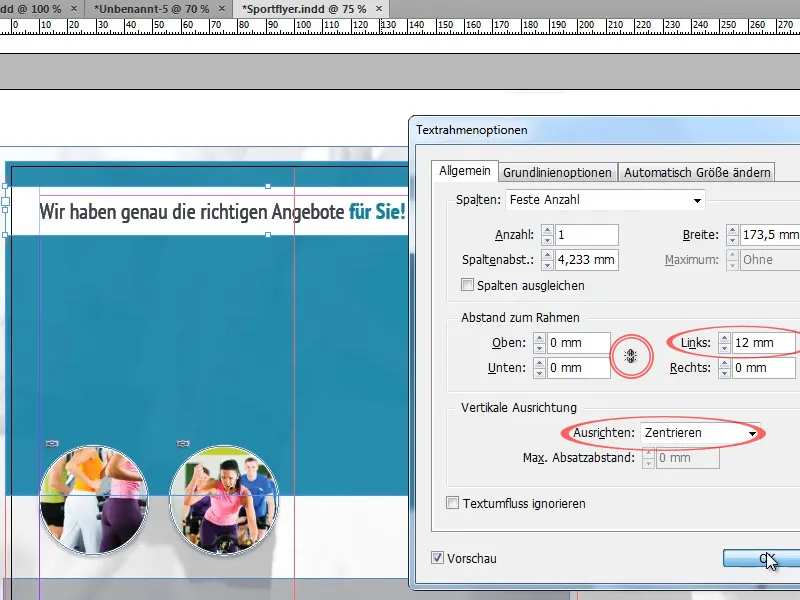Click the link badge above the right circular photo
The height and width of the screenshot is (600, 800).
183,443
